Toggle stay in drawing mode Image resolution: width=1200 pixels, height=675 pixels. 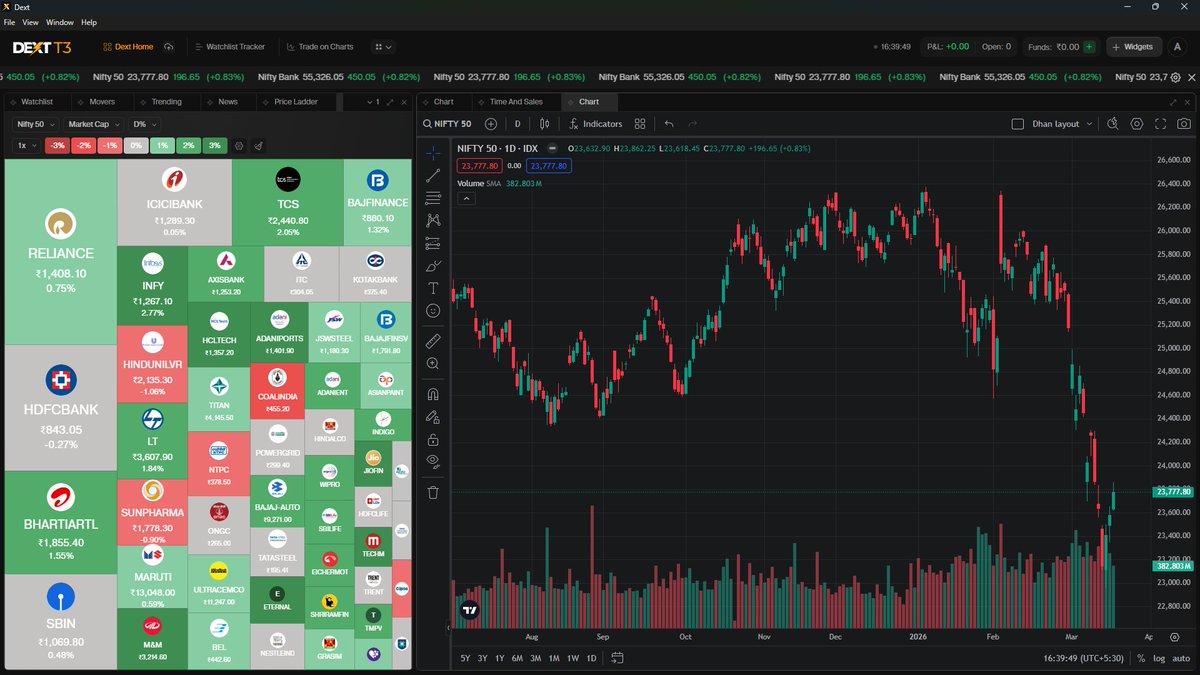pyautogui.click(x=433, y=417)
